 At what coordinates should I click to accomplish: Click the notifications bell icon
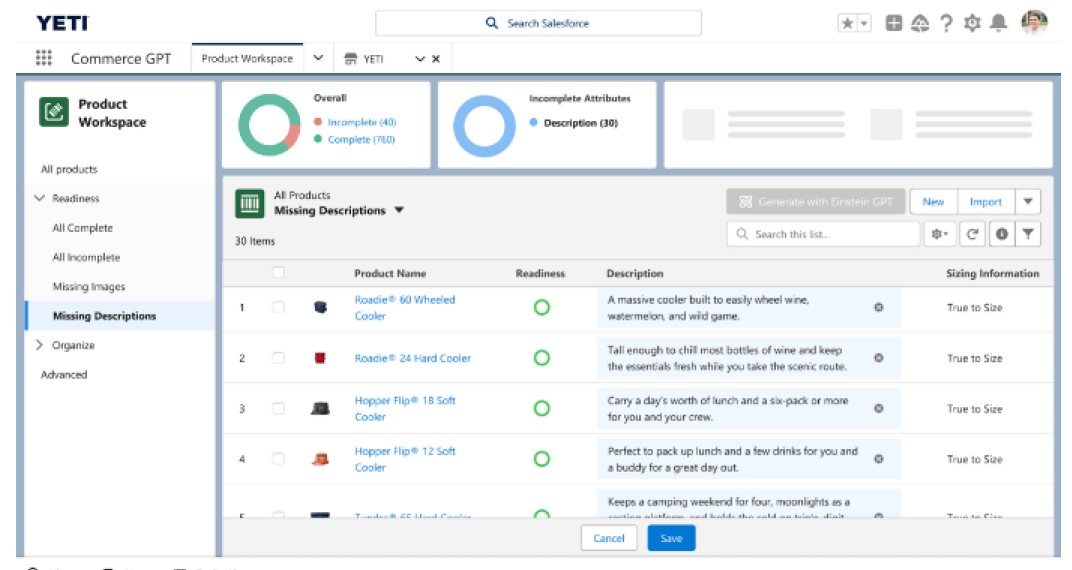[997, 23]
